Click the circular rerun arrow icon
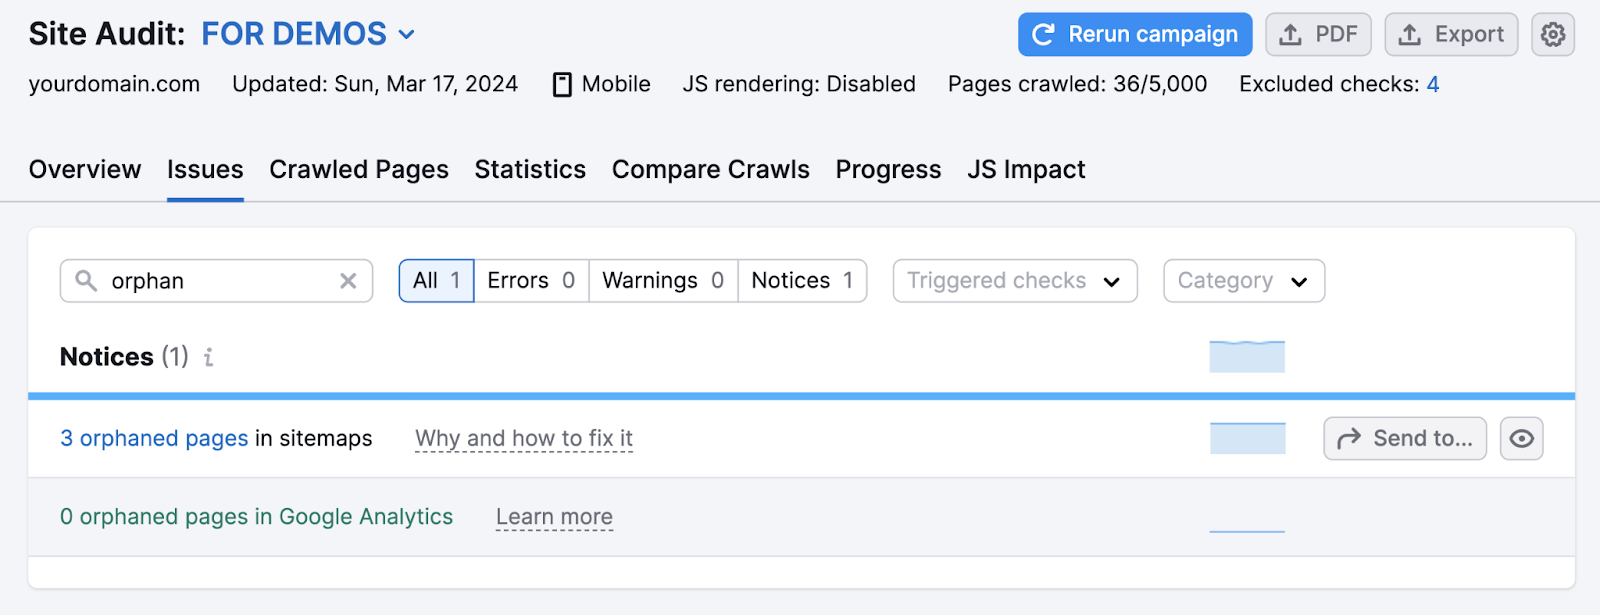Image resolution: width=1600 pixels, height=615 pixels. point(1044,33)
